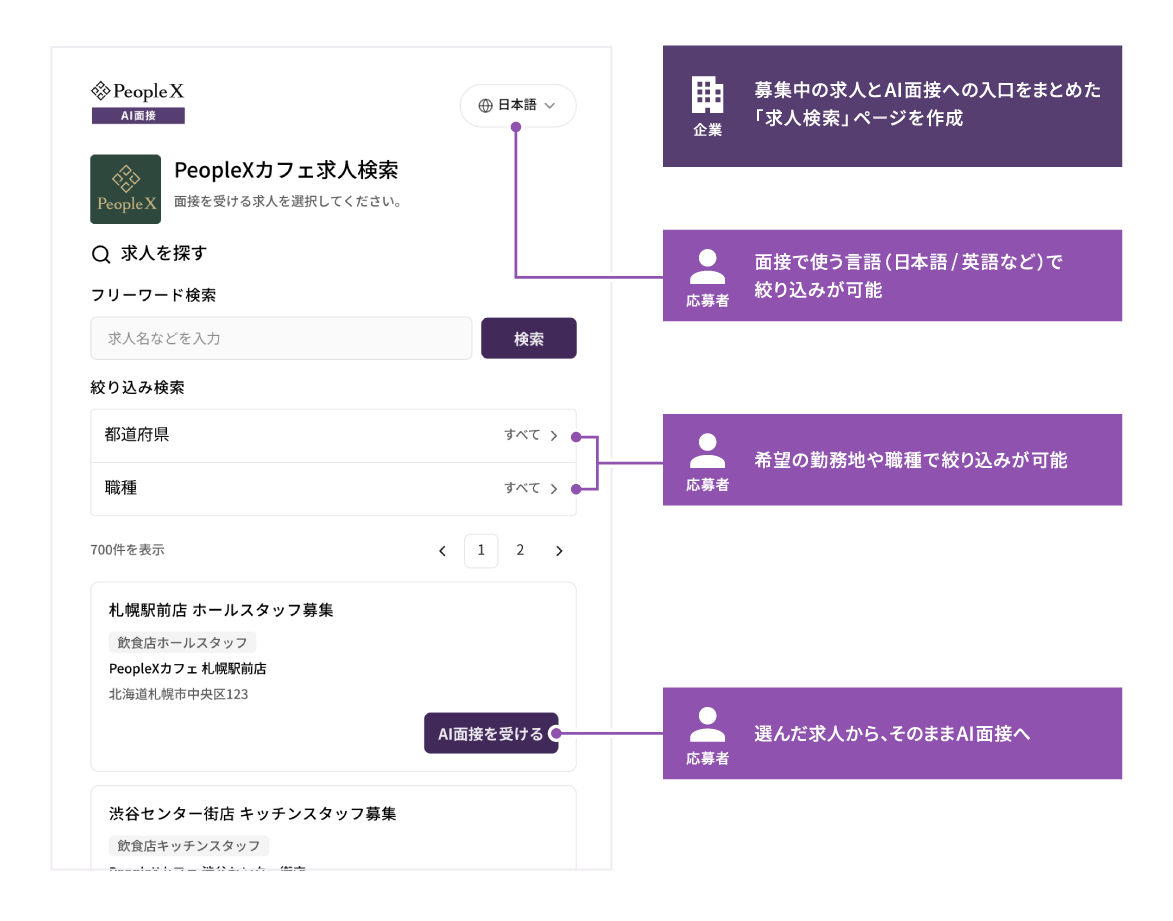Image resolution: width=1173 pixels, height=921 pixels.
Task: Open the 札幌駅前店 ホールスタッフ募集 job title
Action: pyautogui.click(x=221, y=611)
